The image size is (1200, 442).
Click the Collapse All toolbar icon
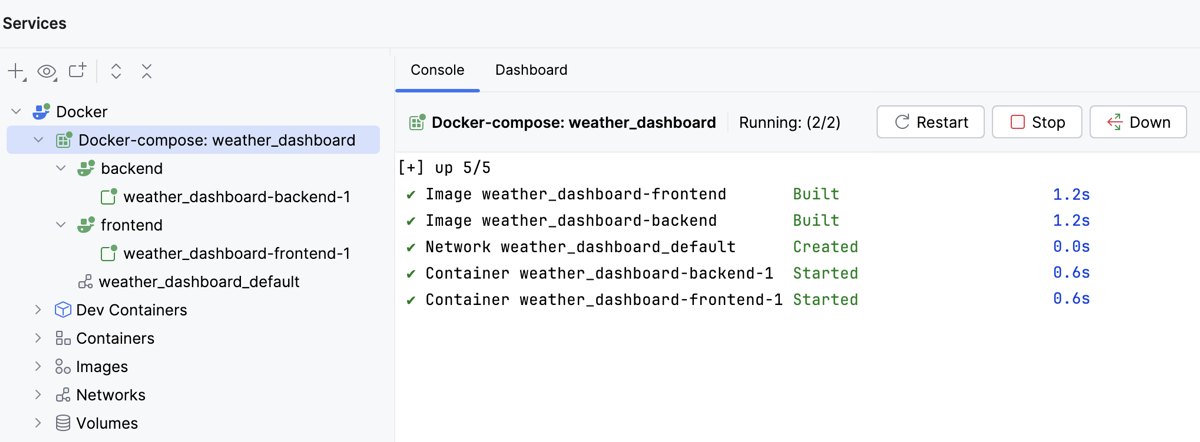coord(147,71)
